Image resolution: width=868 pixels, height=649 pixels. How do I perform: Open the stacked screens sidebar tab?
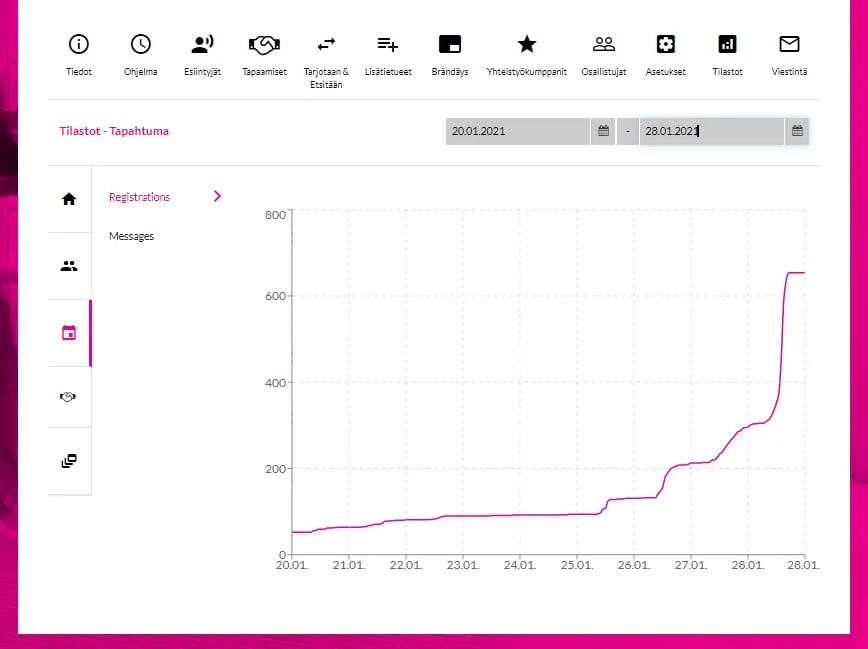69,461
